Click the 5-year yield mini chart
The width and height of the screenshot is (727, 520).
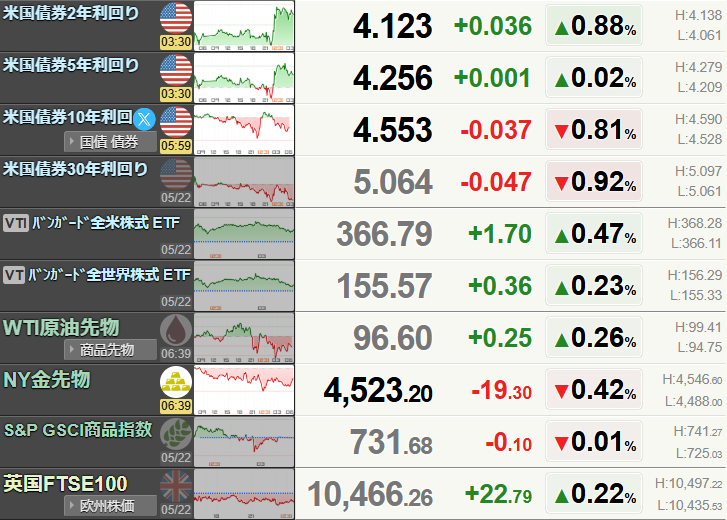point(244,78)
